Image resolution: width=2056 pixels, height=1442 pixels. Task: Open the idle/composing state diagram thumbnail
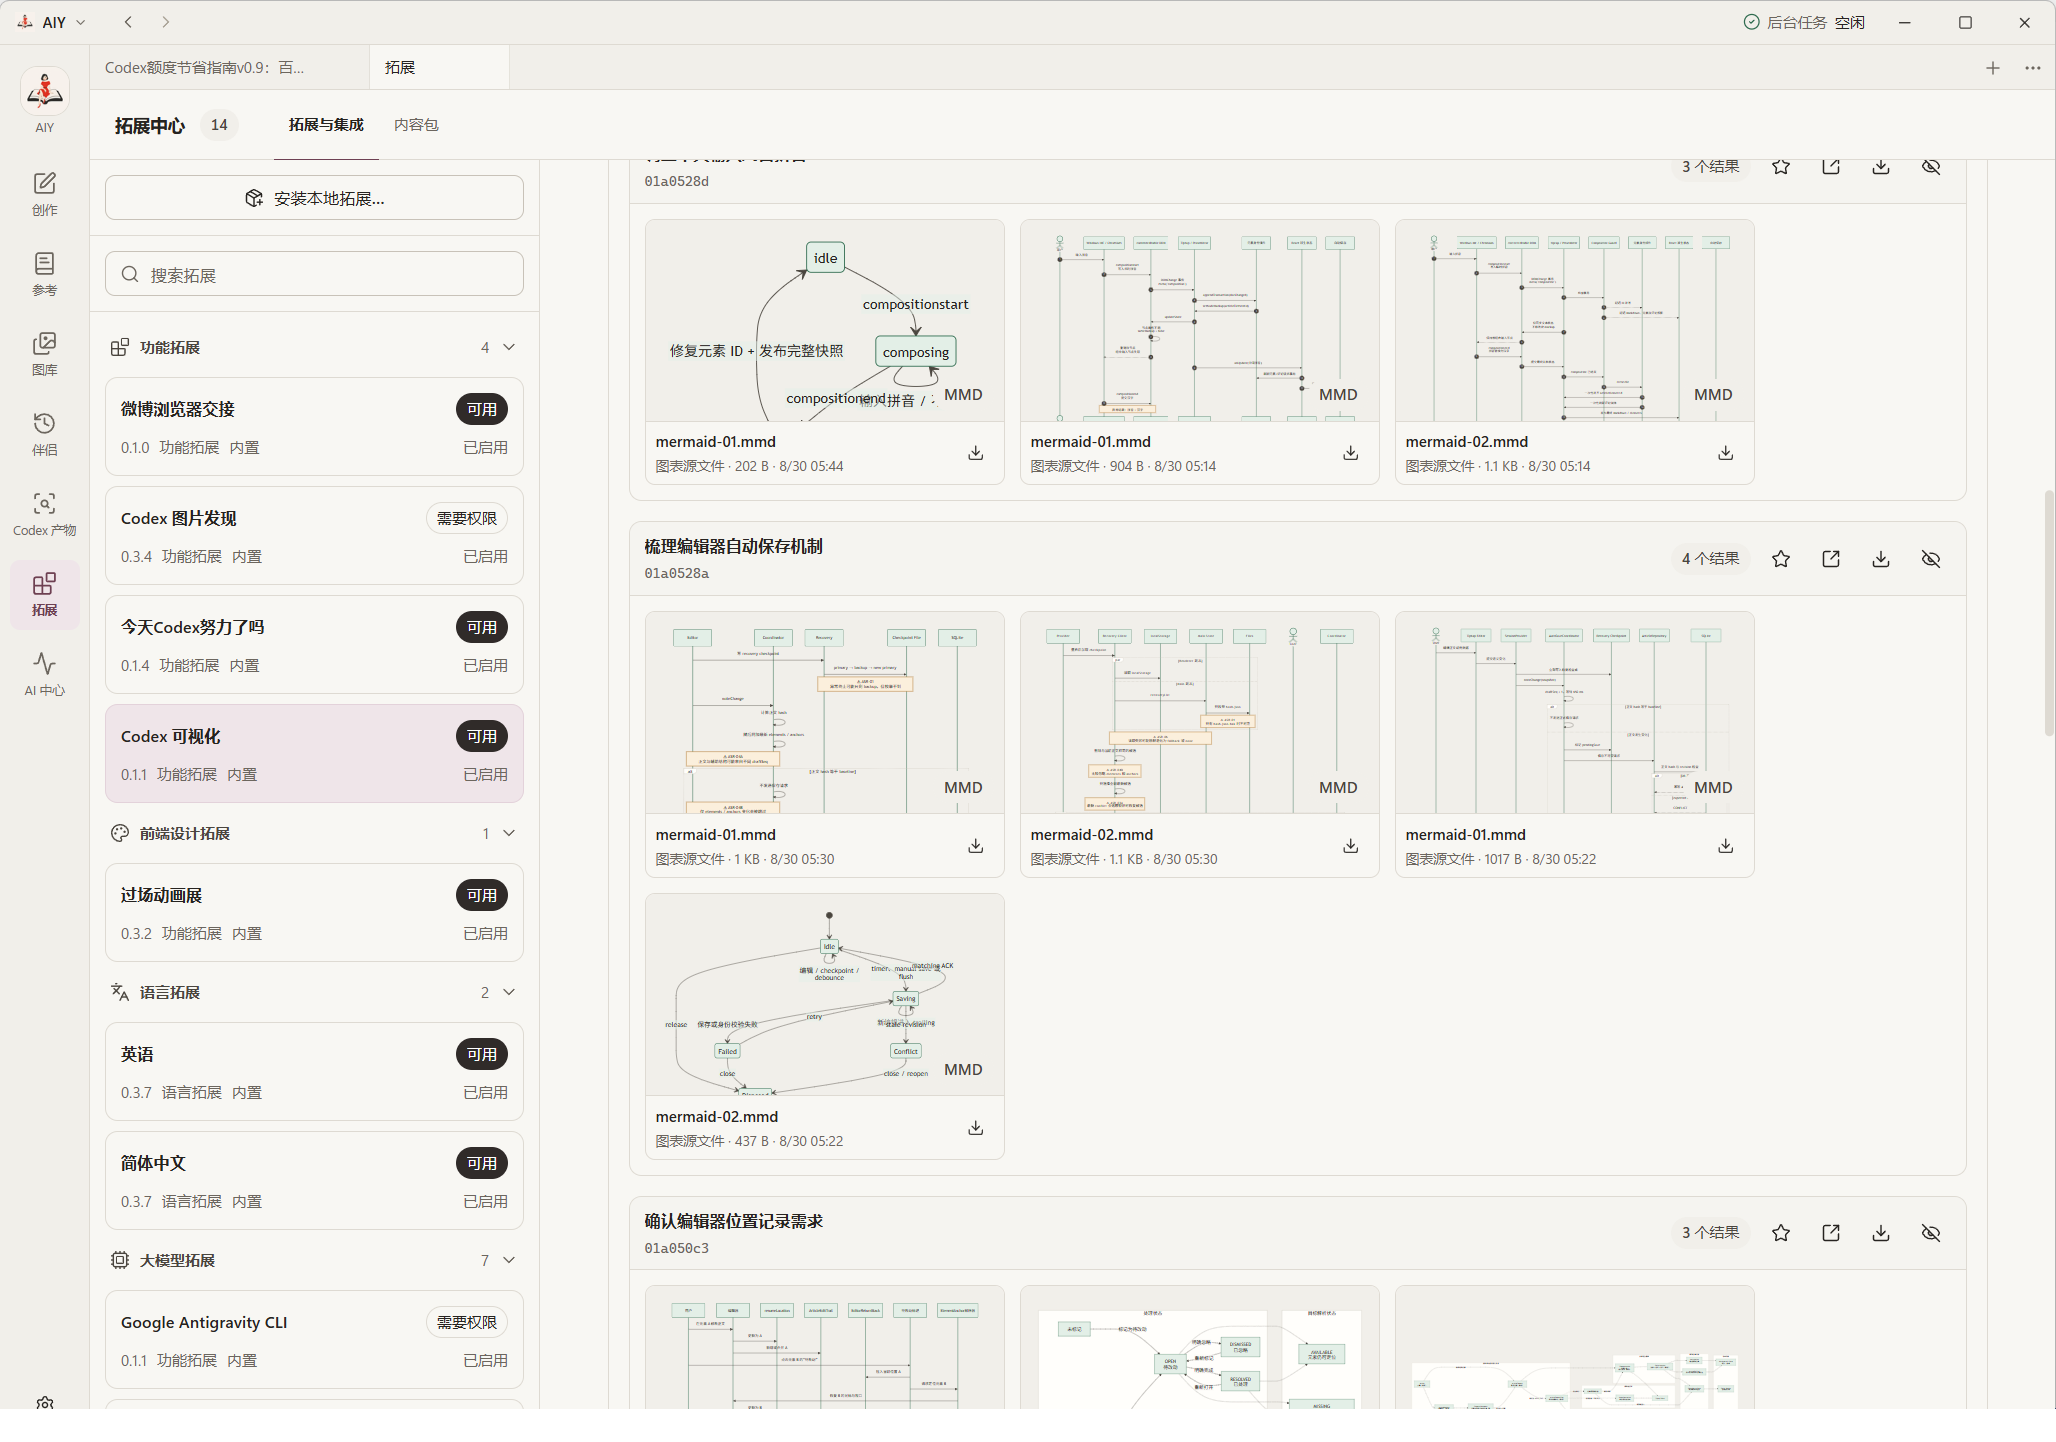[x=825, y=321]
